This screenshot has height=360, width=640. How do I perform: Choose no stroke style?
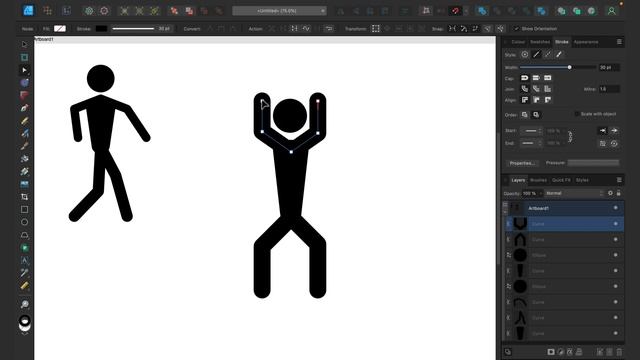[x=524, y=54]
